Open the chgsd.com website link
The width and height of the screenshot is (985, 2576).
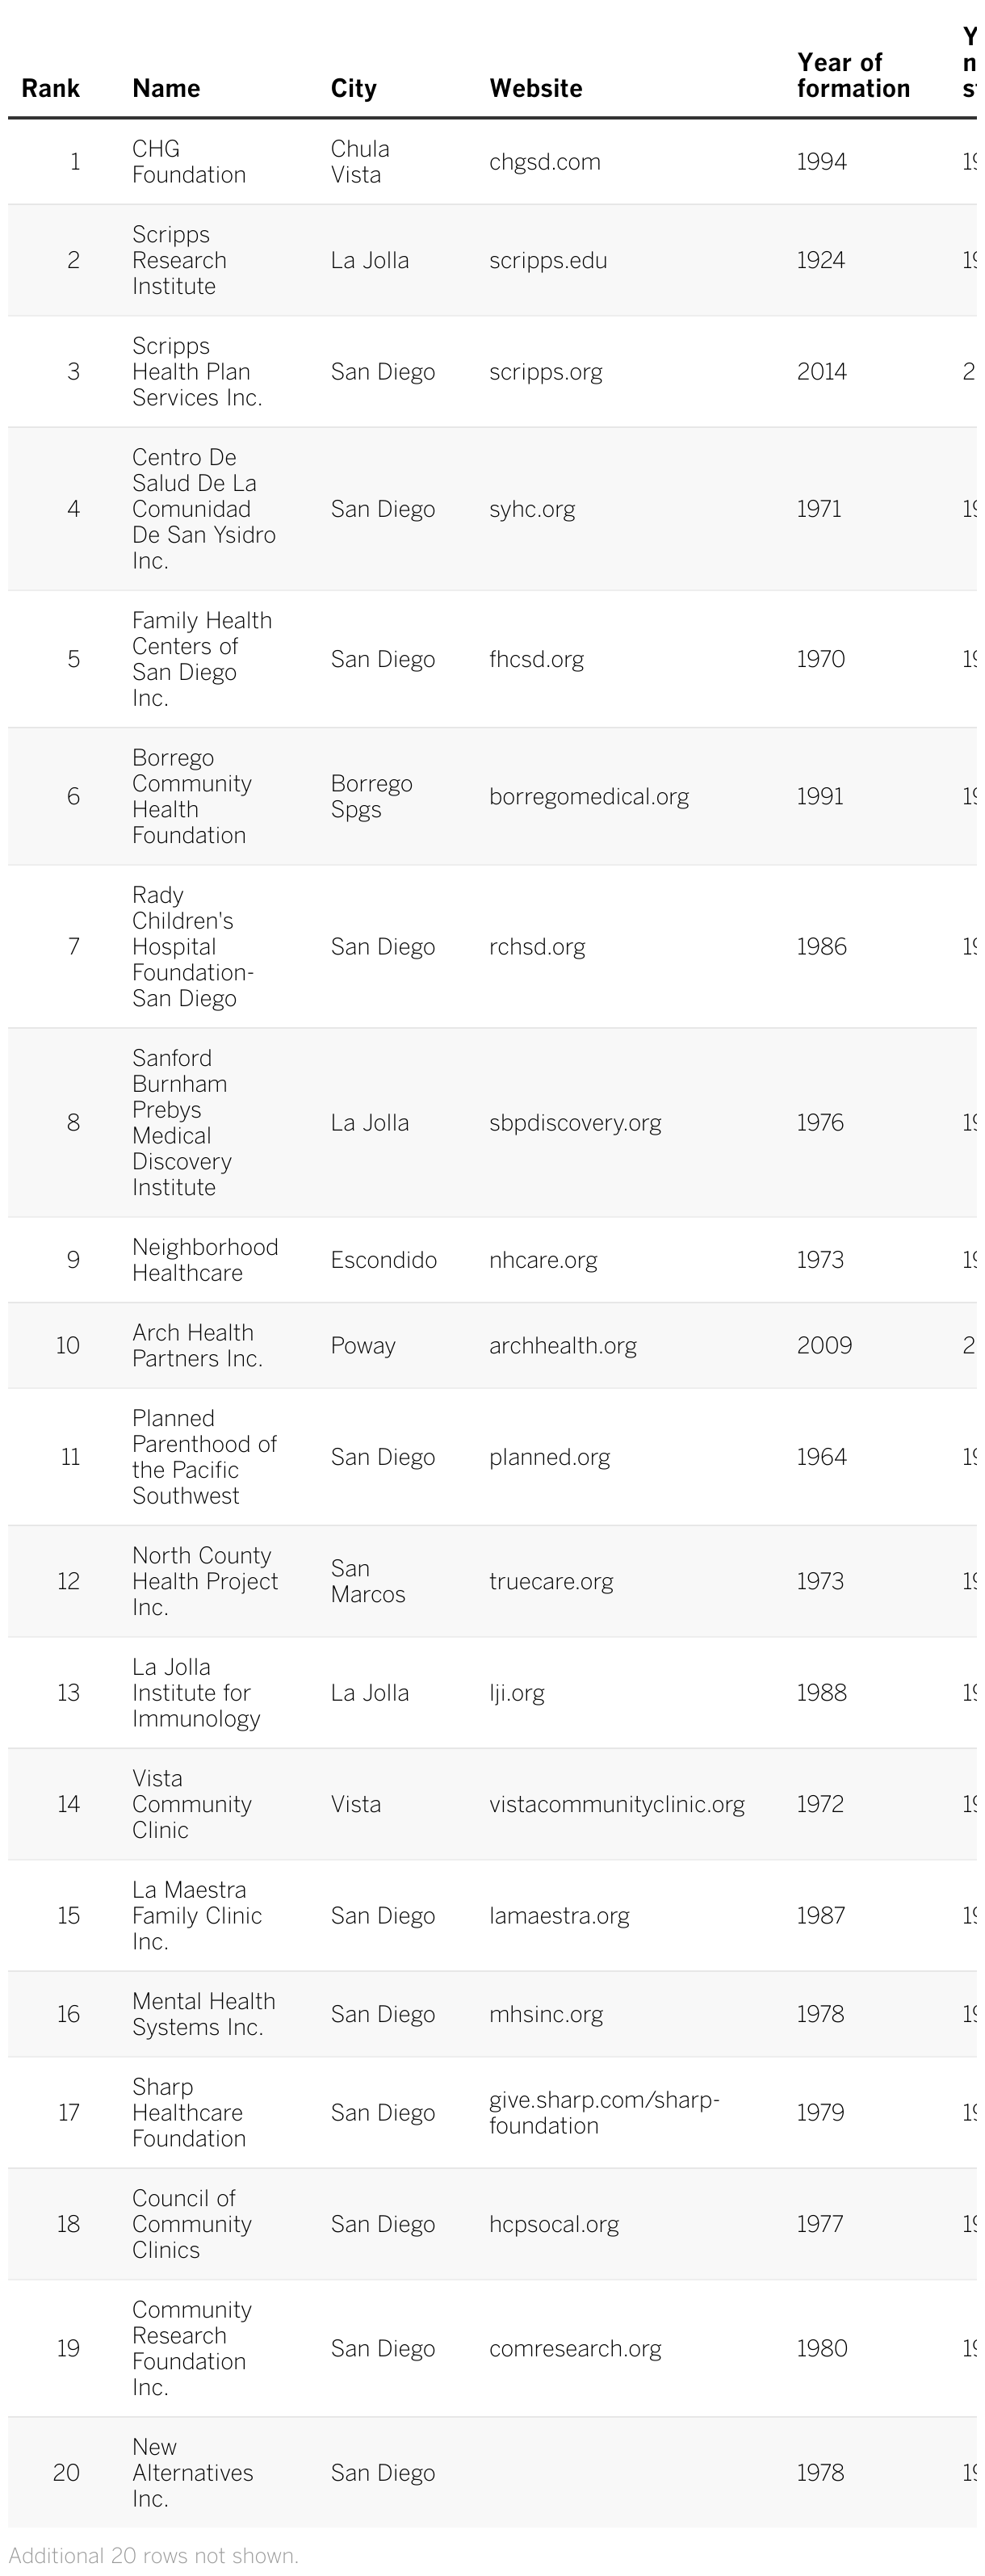click(x=544, y=162)
